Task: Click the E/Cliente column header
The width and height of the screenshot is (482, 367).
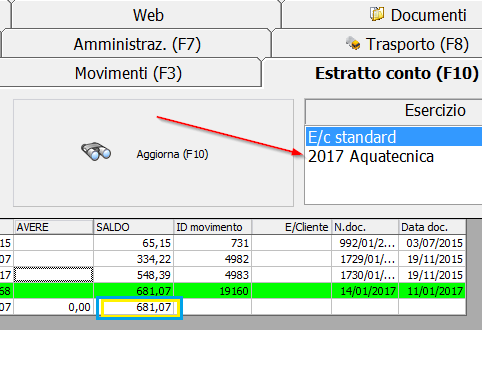Action: point(292,227)
